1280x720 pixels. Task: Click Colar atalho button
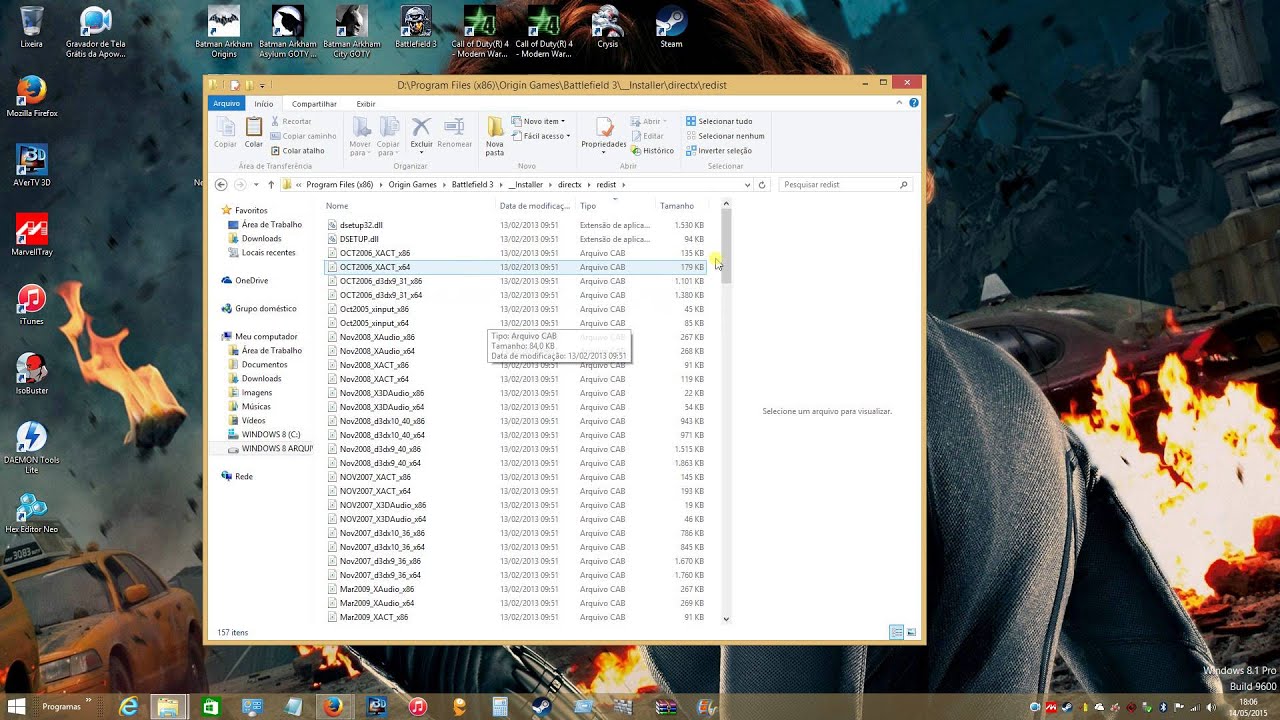[x=298, y=151]
